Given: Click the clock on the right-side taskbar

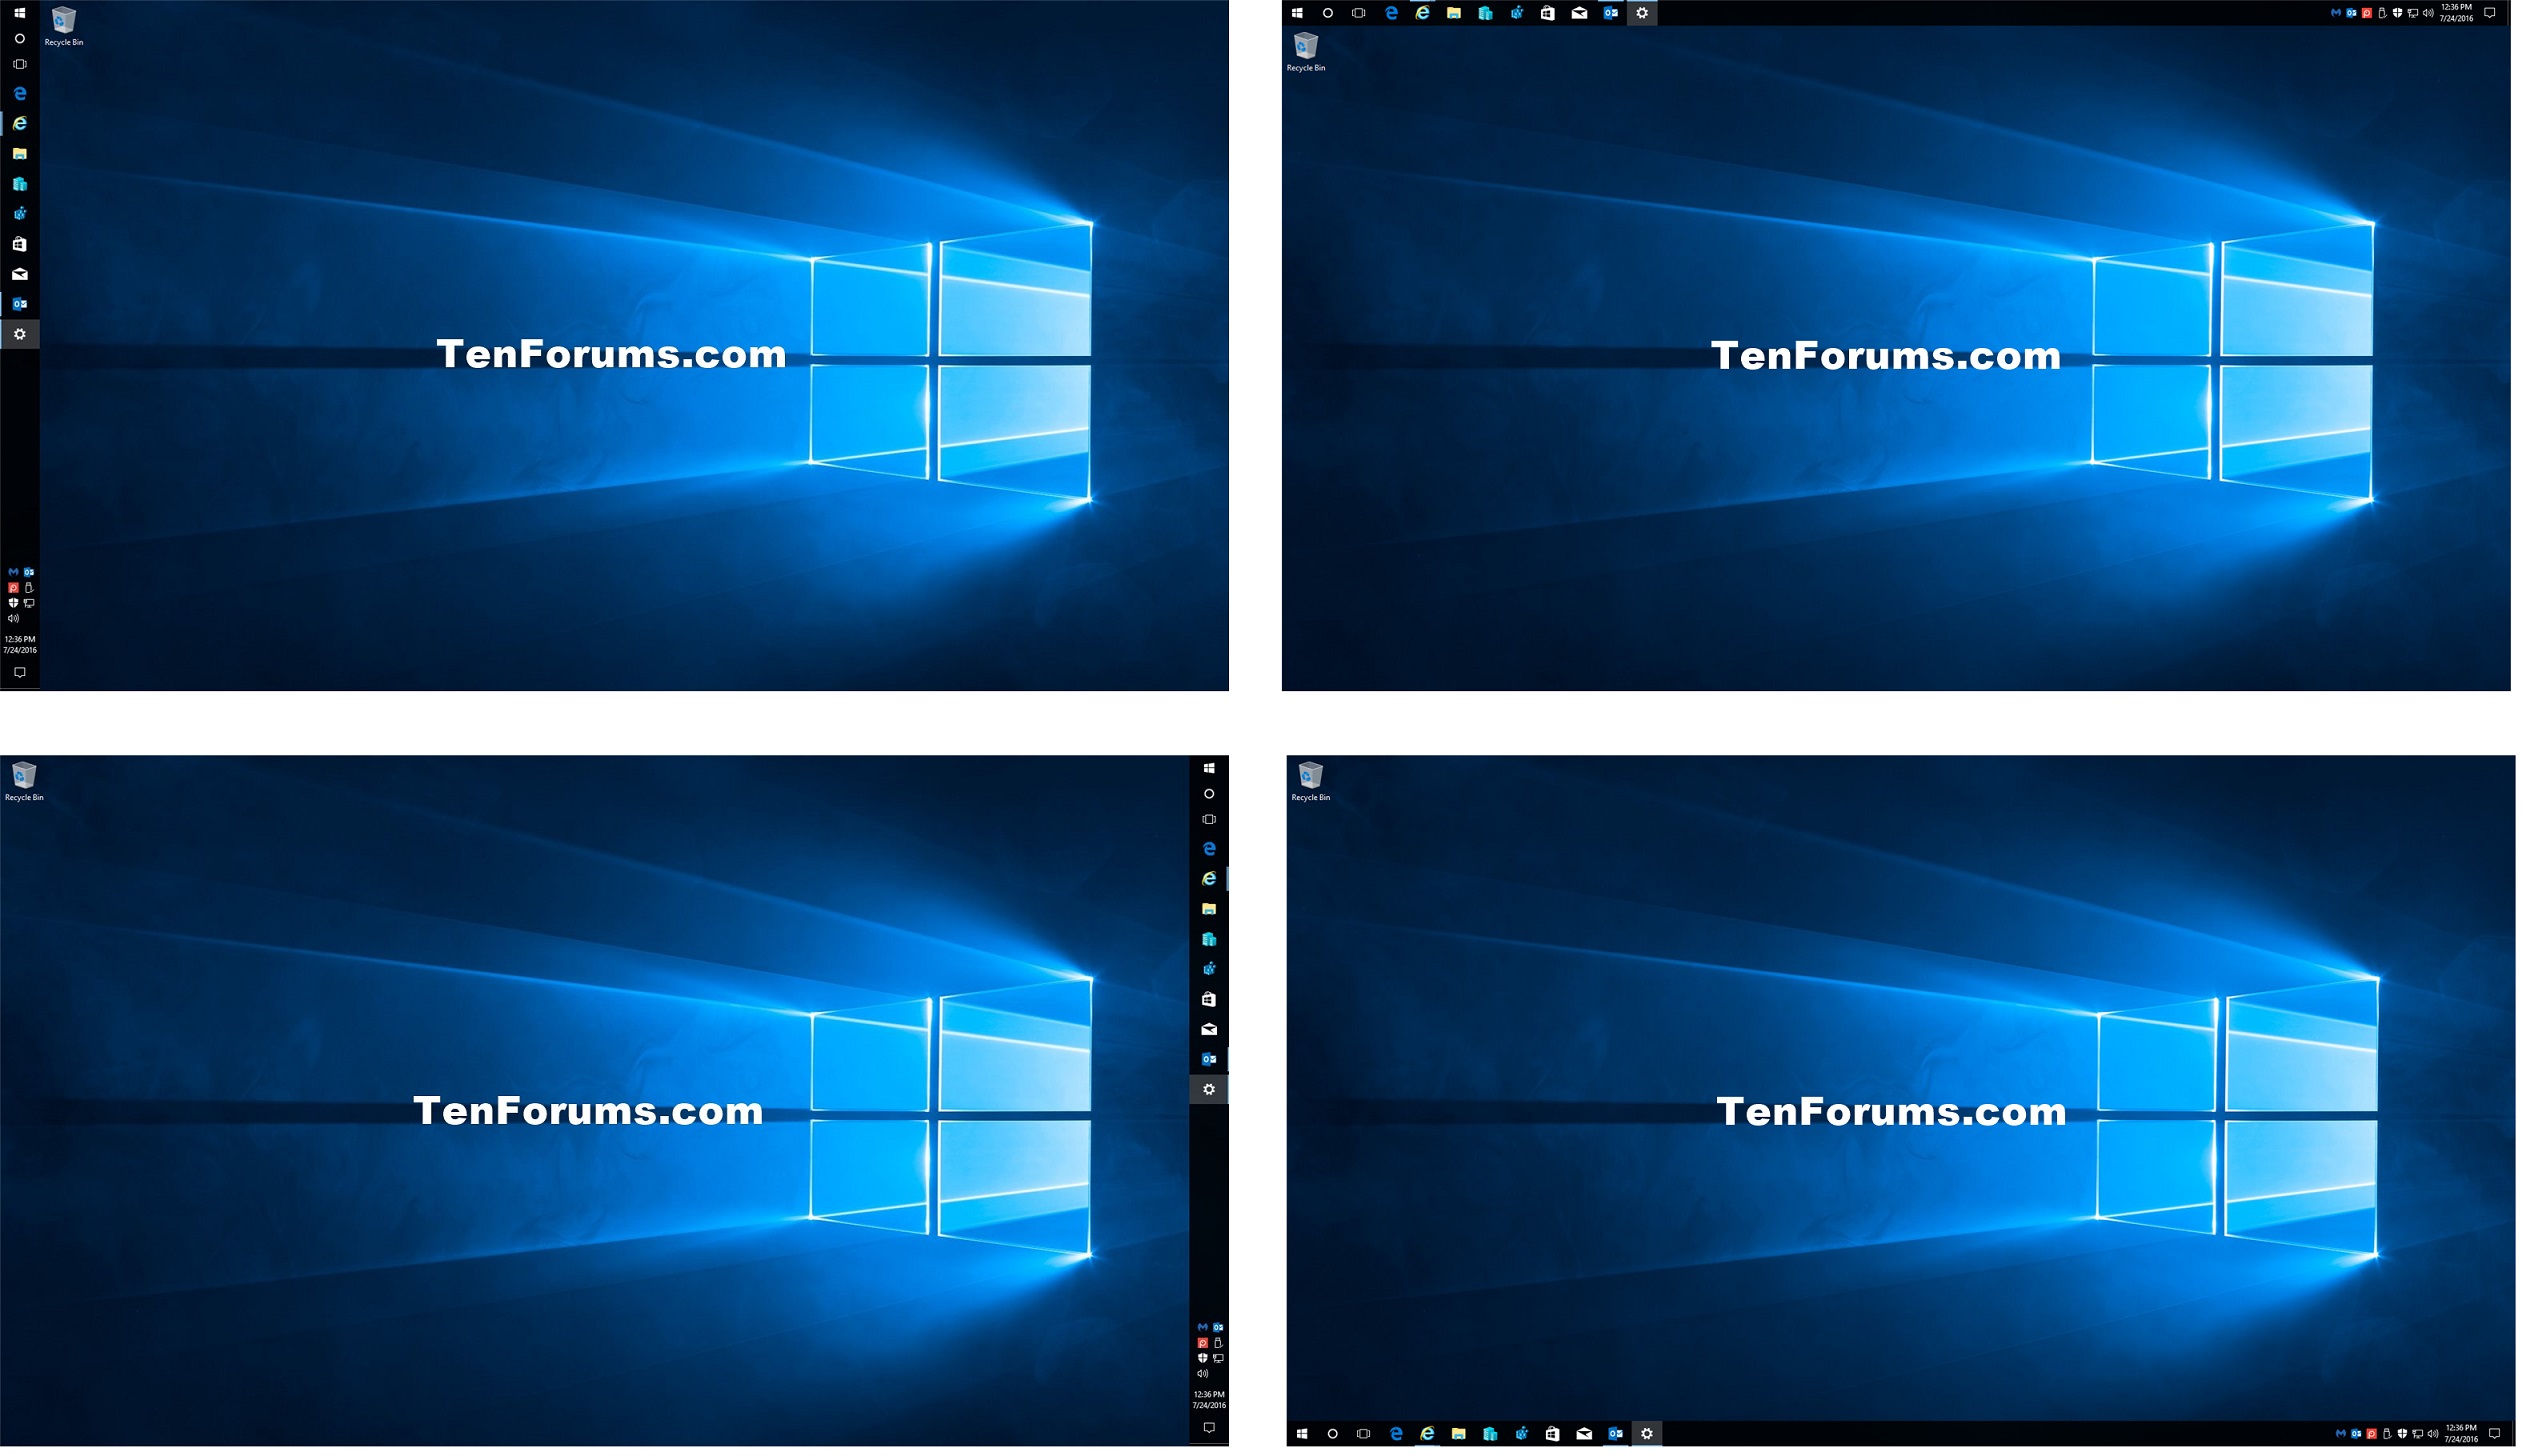Looking at the screenshot, I should coord(1208,1399).
